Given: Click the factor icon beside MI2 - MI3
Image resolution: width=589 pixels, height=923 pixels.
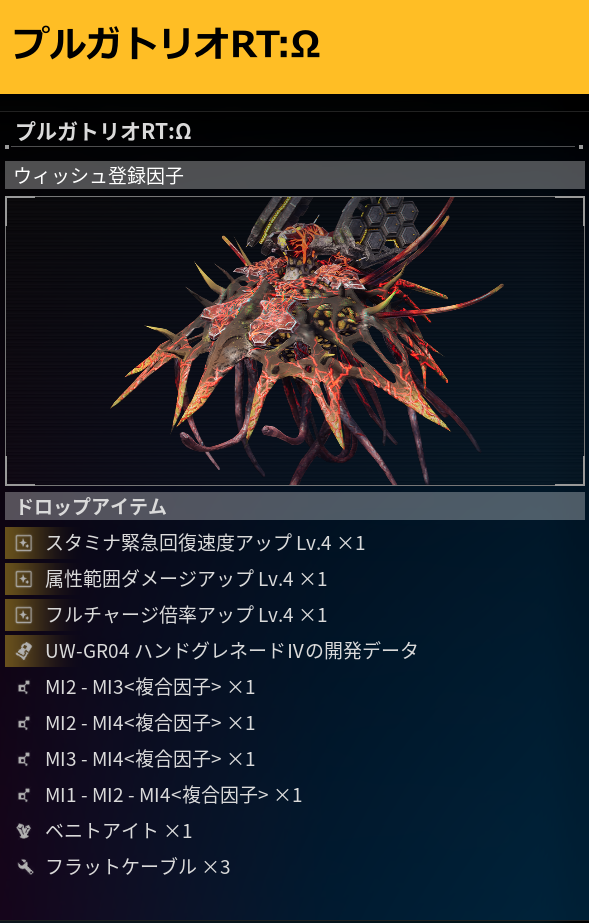Looking at the screenshot, I should (x=24, y=687).
